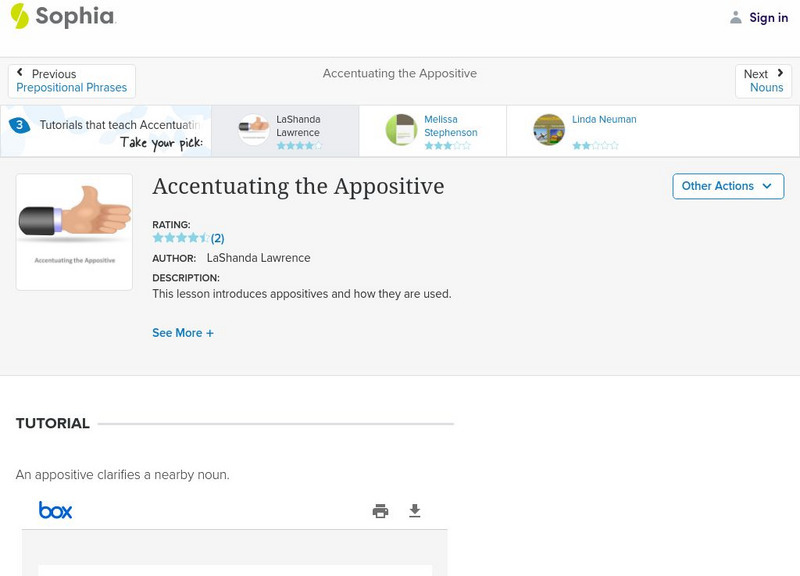Expand the description with See More
This screenshot has height=576, width=800.
(183, 332)
